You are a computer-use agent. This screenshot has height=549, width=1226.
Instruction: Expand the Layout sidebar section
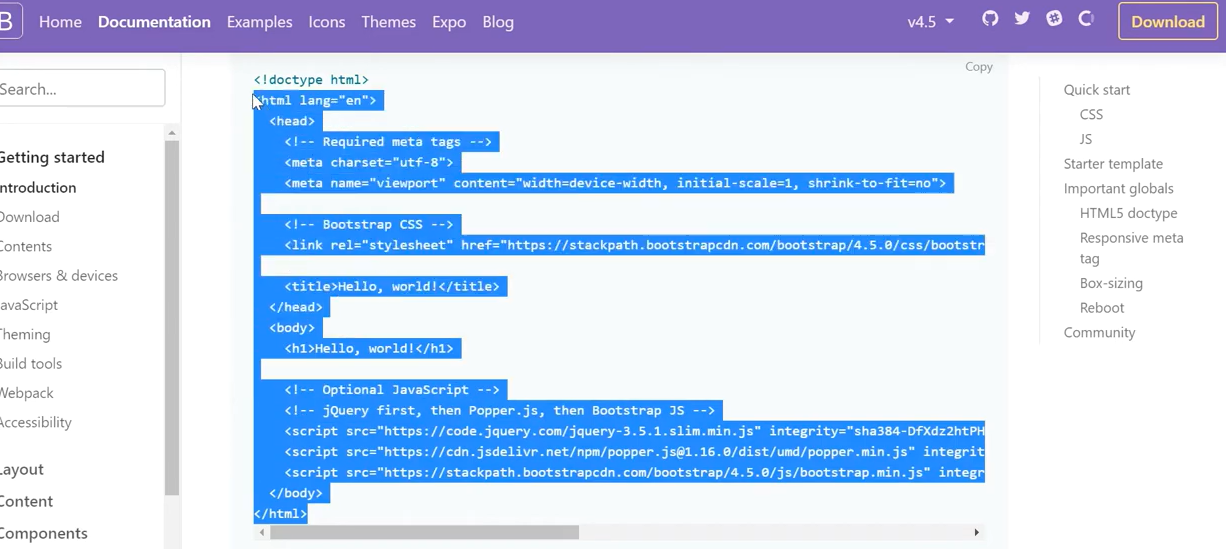[x=22, y=469]
